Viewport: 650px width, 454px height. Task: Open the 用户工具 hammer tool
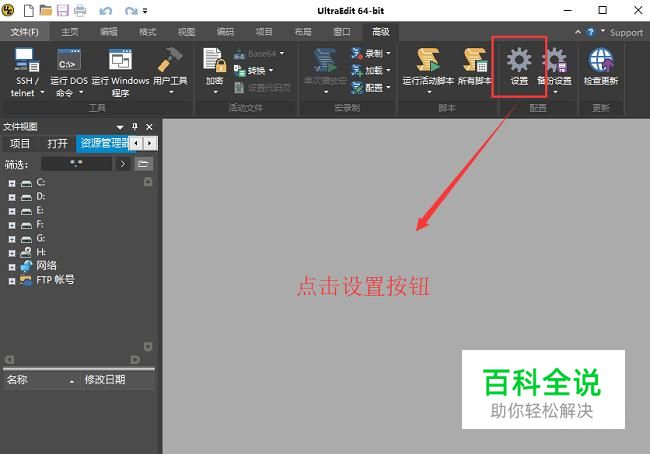click(x=170, y=59)
